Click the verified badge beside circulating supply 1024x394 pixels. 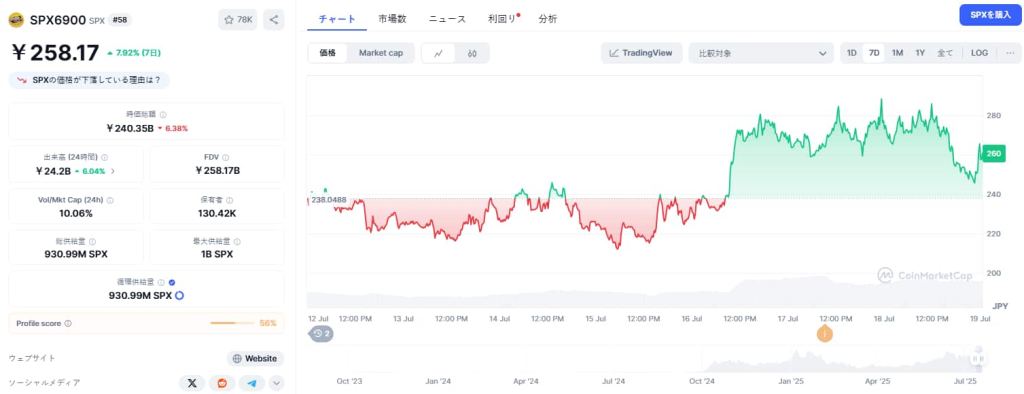point(172,282)
